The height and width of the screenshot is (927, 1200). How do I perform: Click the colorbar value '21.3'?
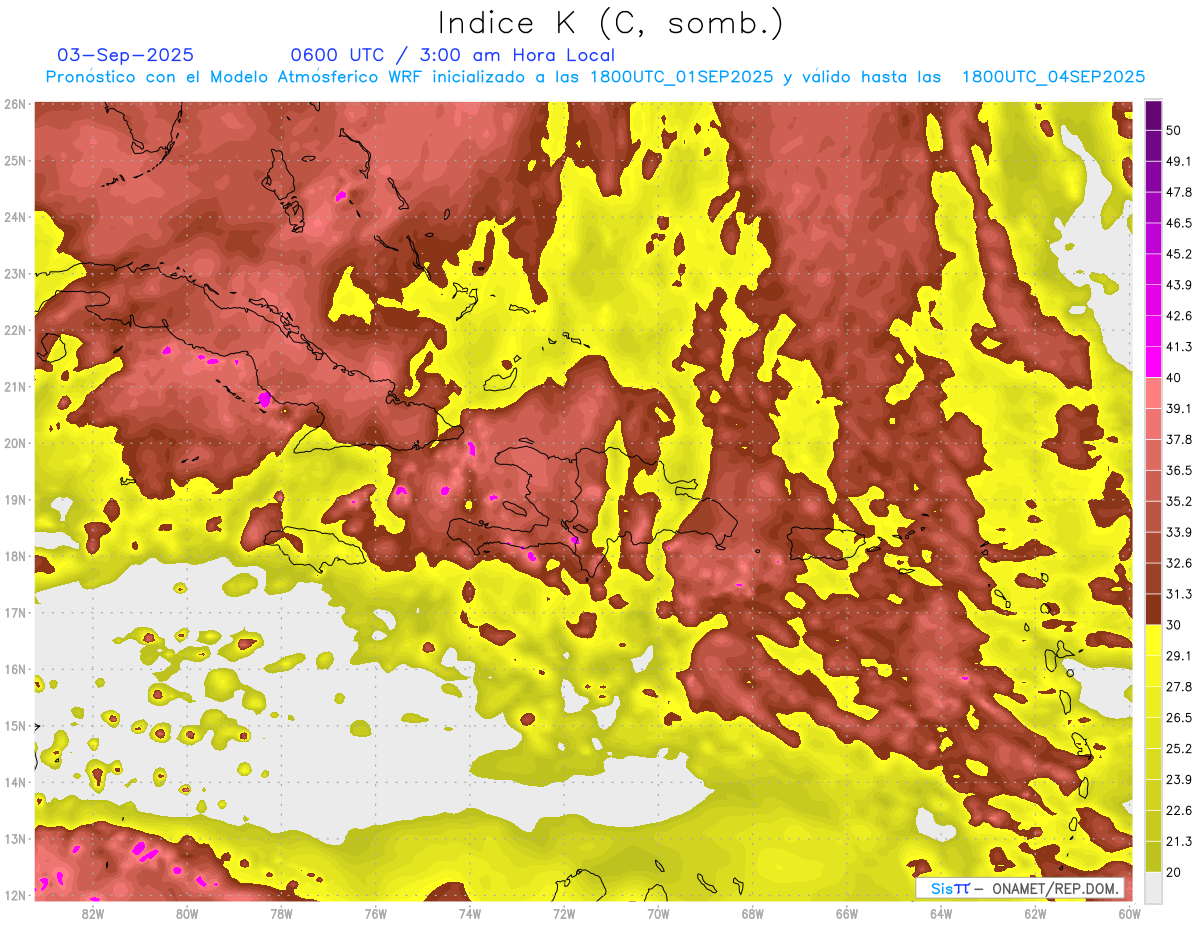[x=1178, y=842]
